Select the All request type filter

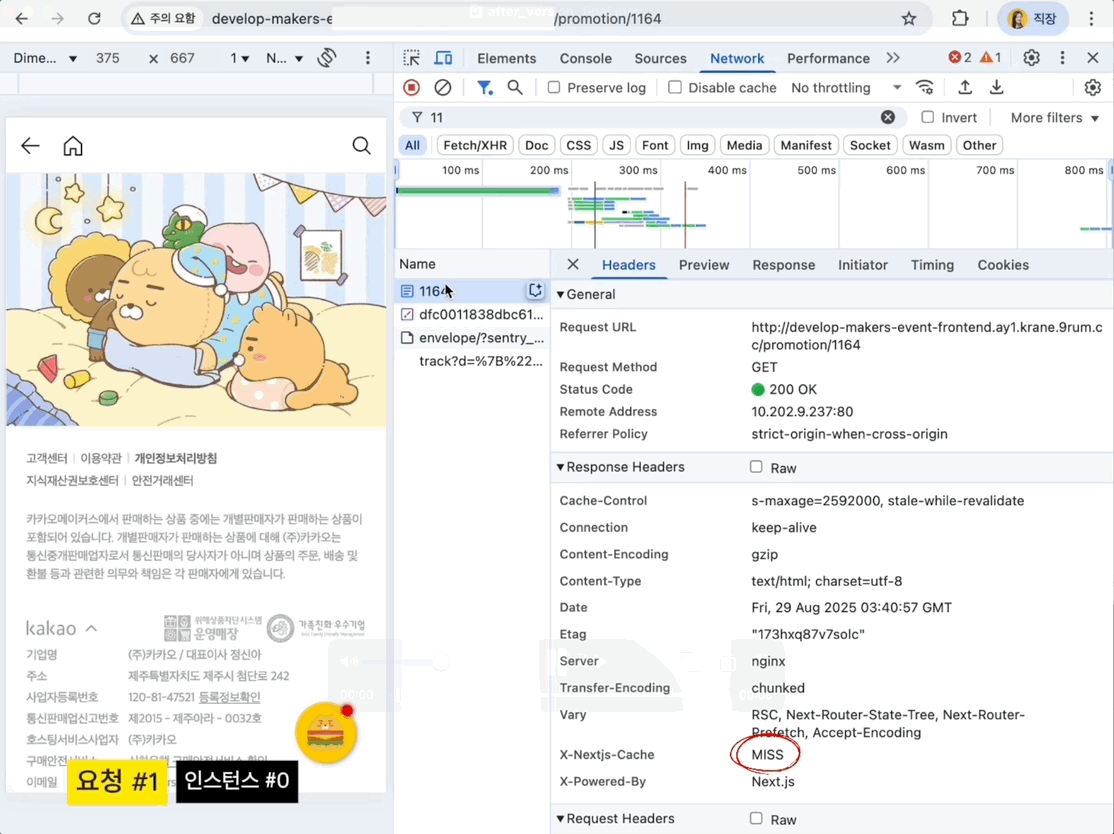[x=412, y=145]
